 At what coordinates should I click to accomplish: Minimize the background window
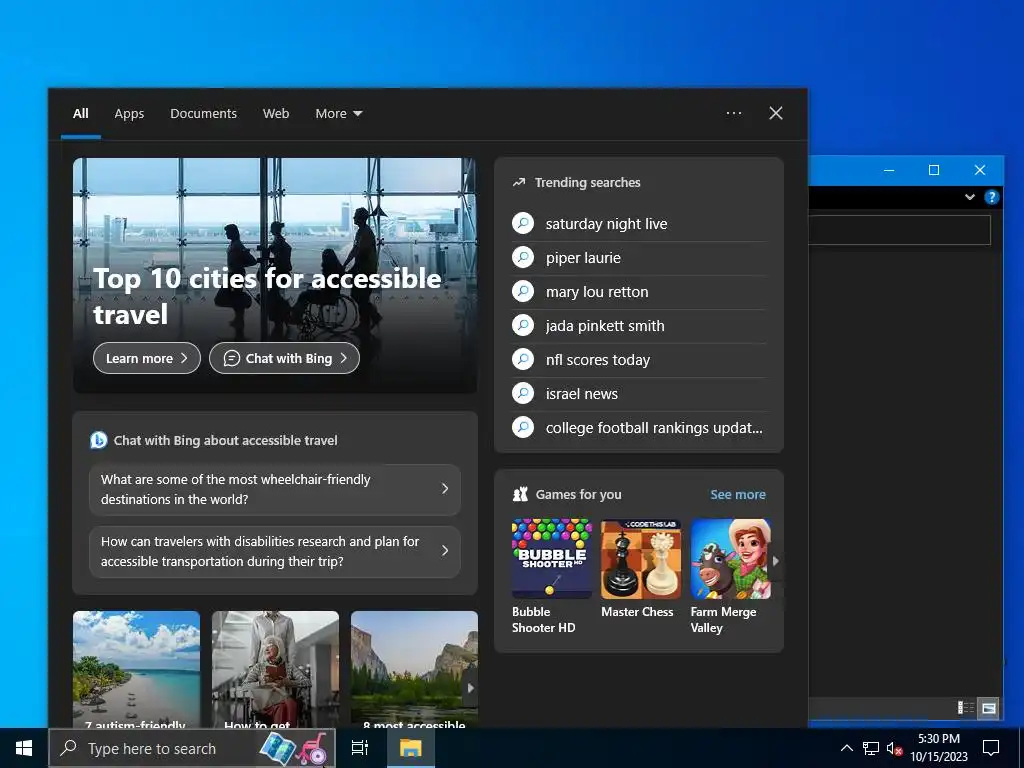[x=889, y=170]
